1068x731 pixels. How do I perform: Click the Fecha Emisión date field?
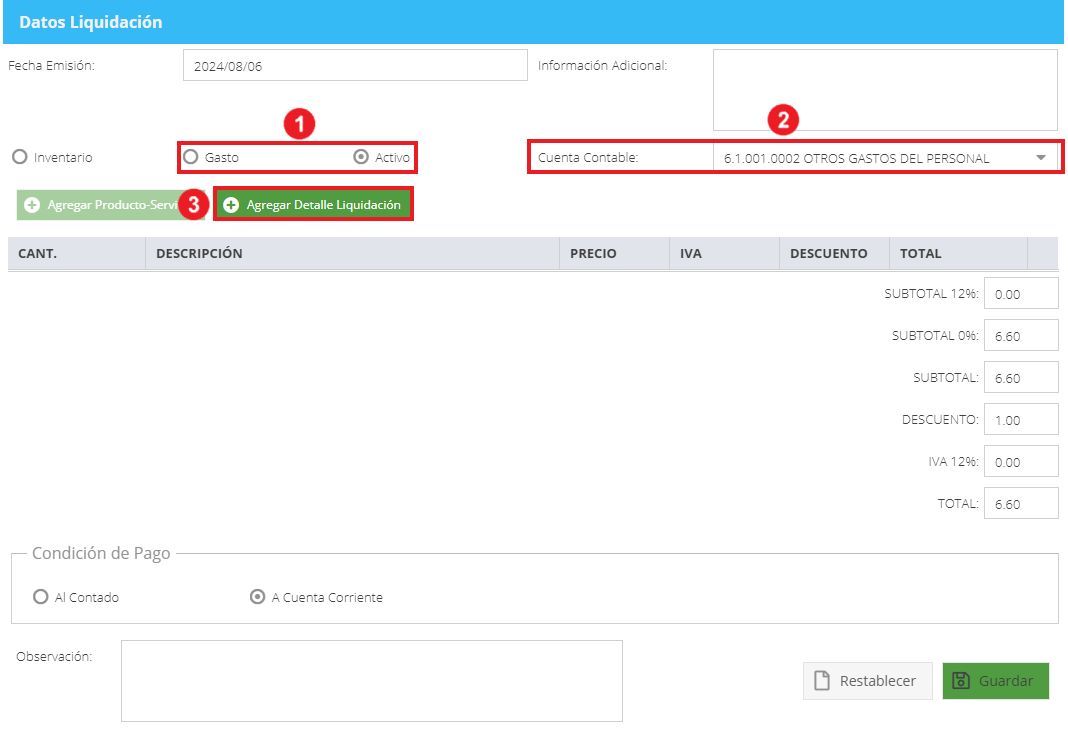coord(355,65)
